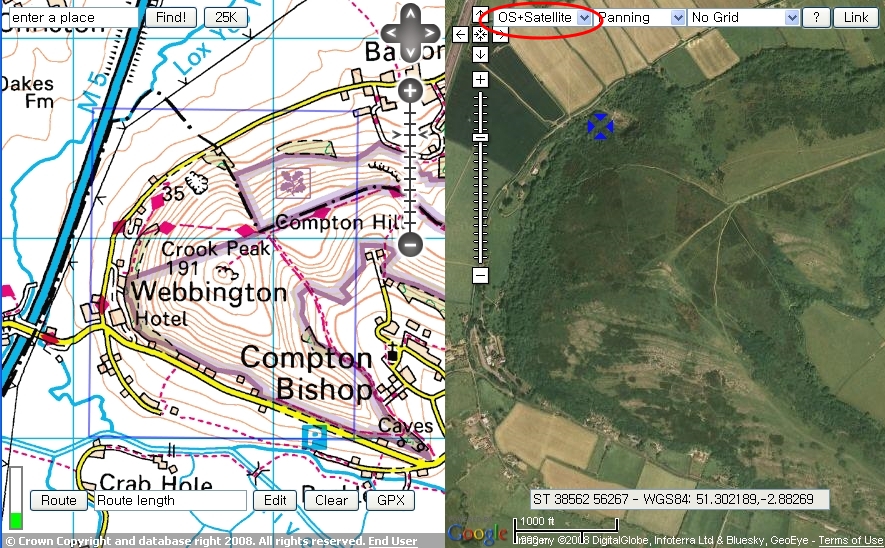
Task: Click the satellite zoom slider handle
Action: point(480,138)
